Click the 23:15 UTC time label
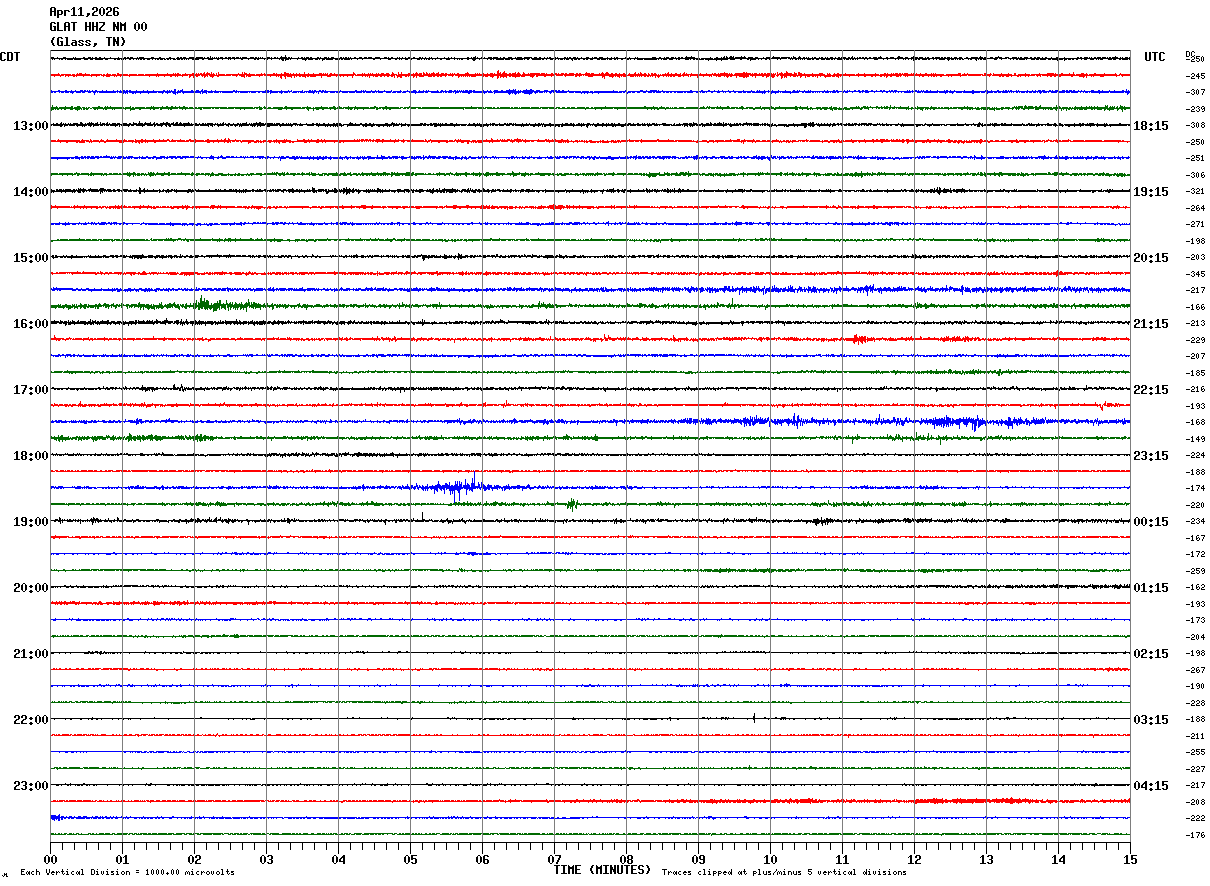The height and width of the screenshot is (886, 1210). point(1151,456)
